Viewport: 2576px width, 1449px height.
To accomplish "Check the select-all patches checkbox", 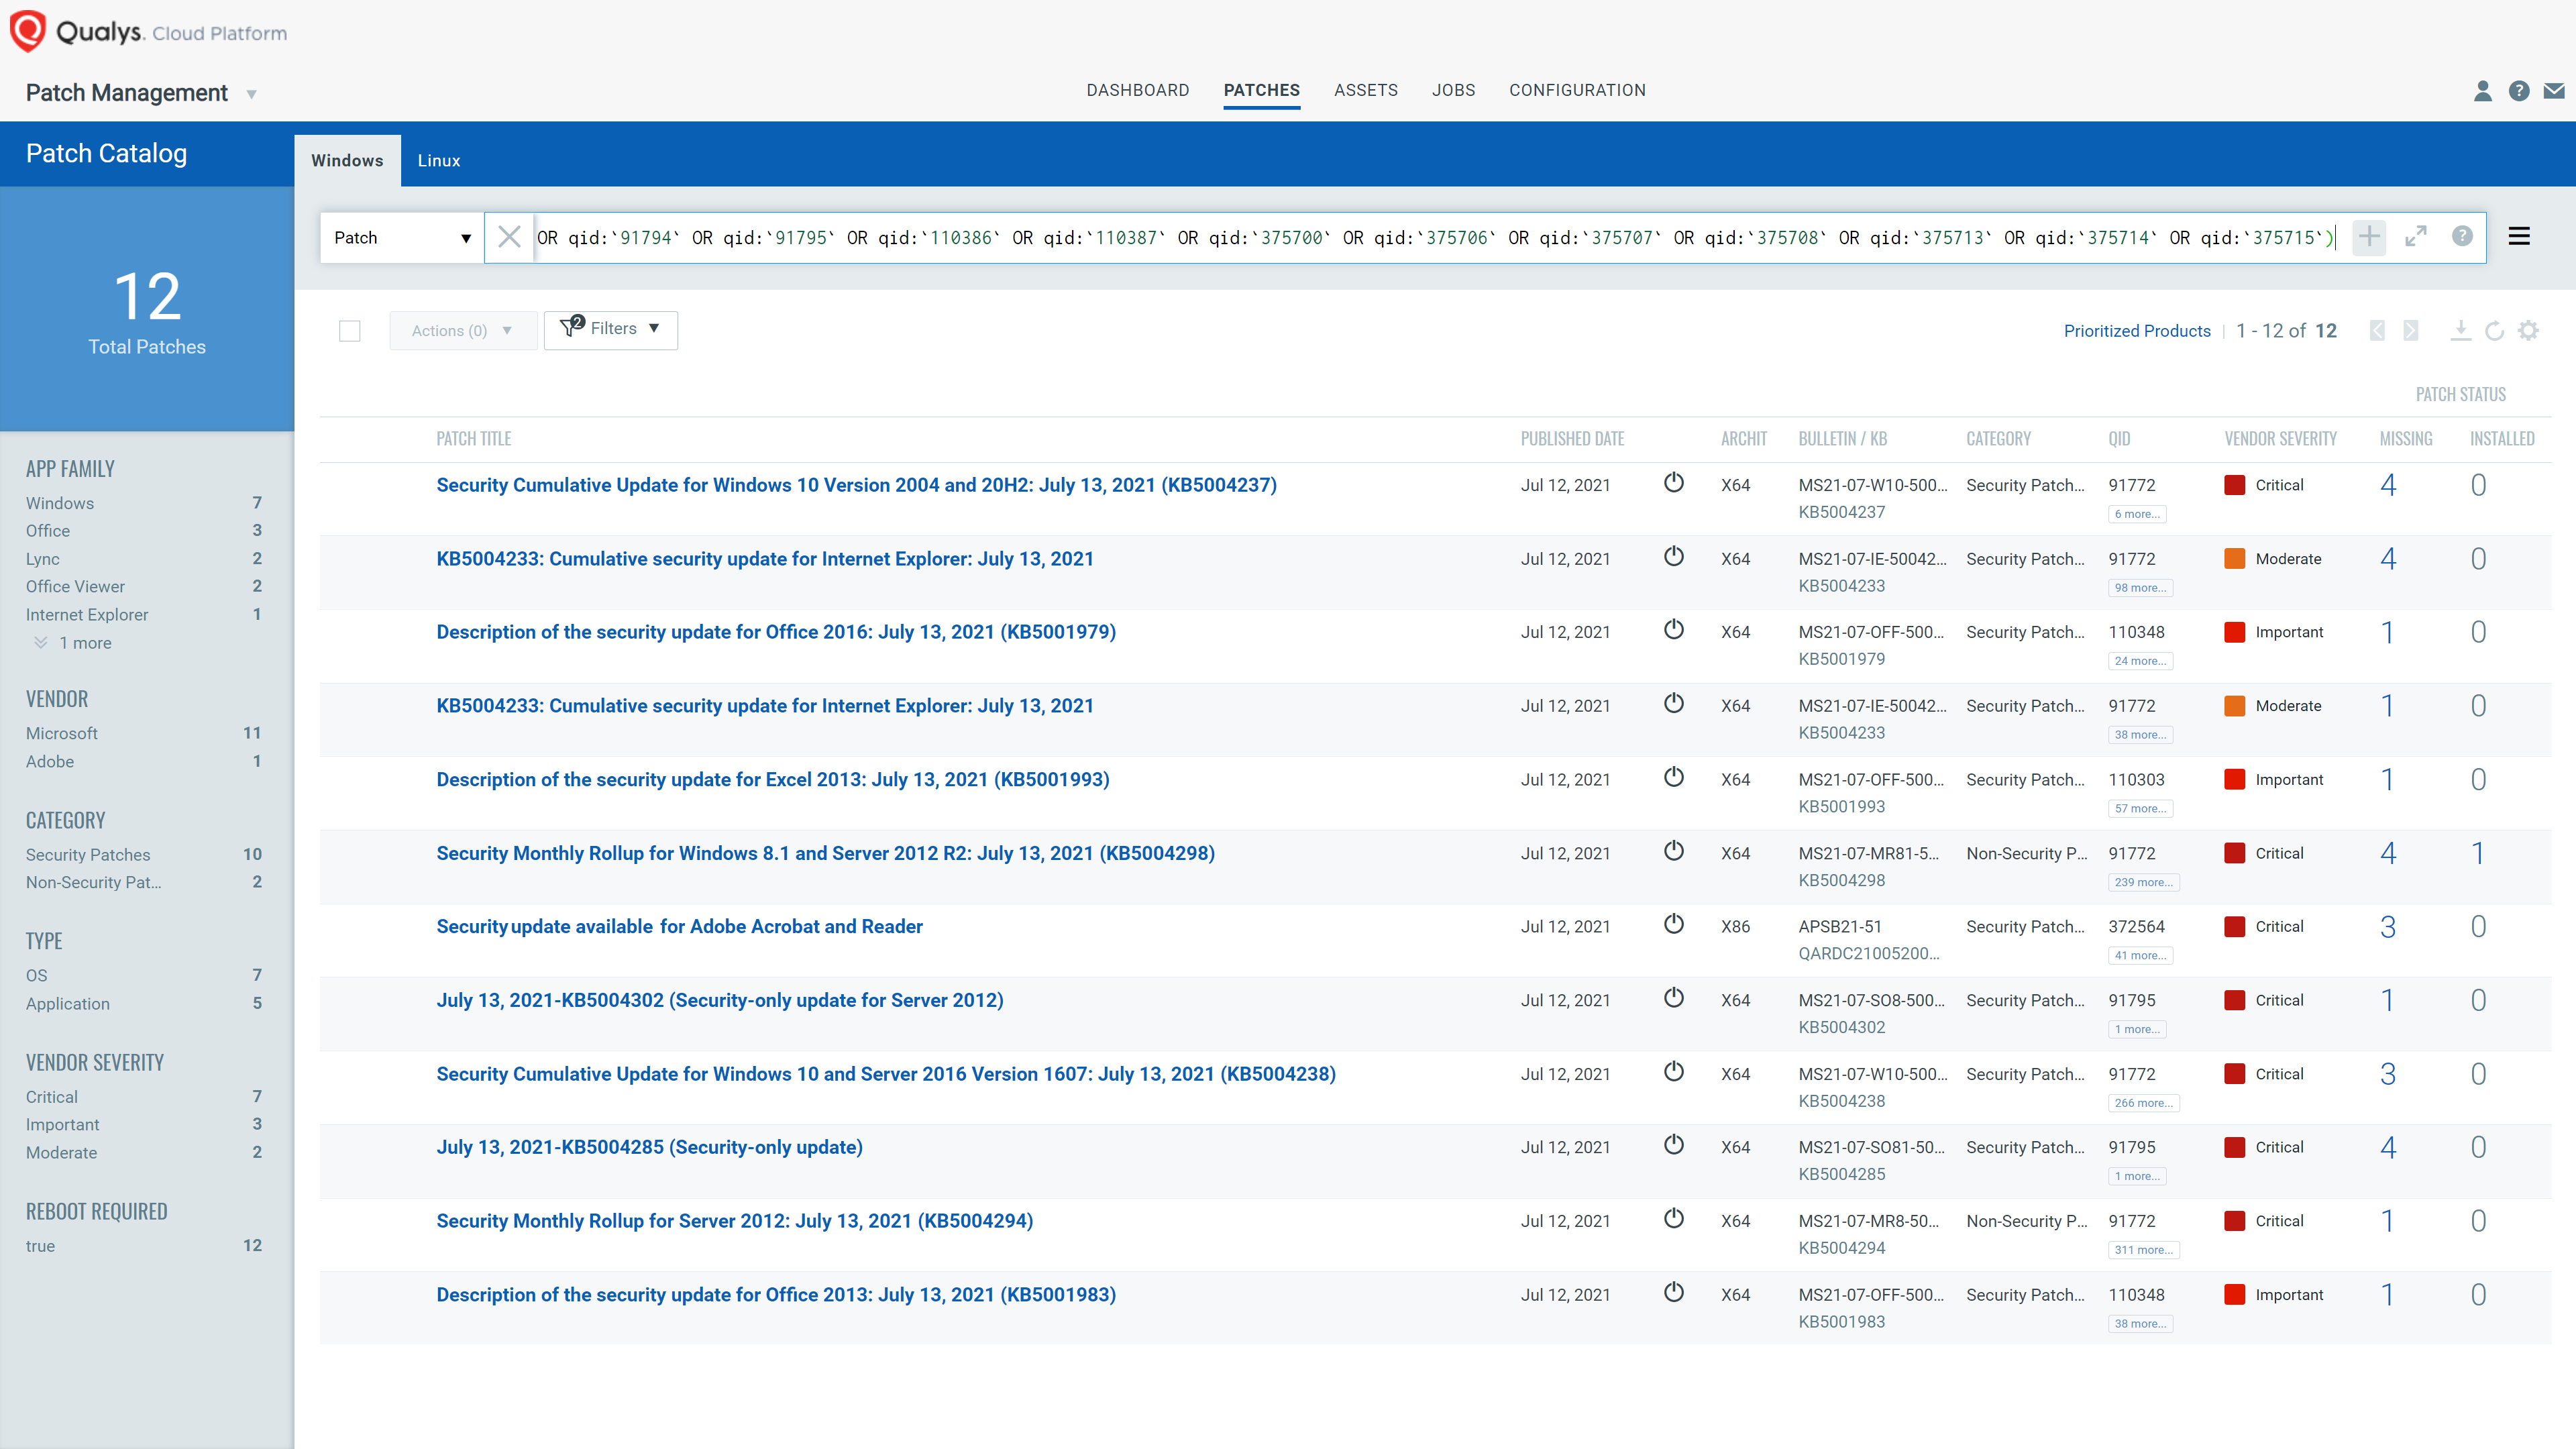I will (x=350, y=330).
